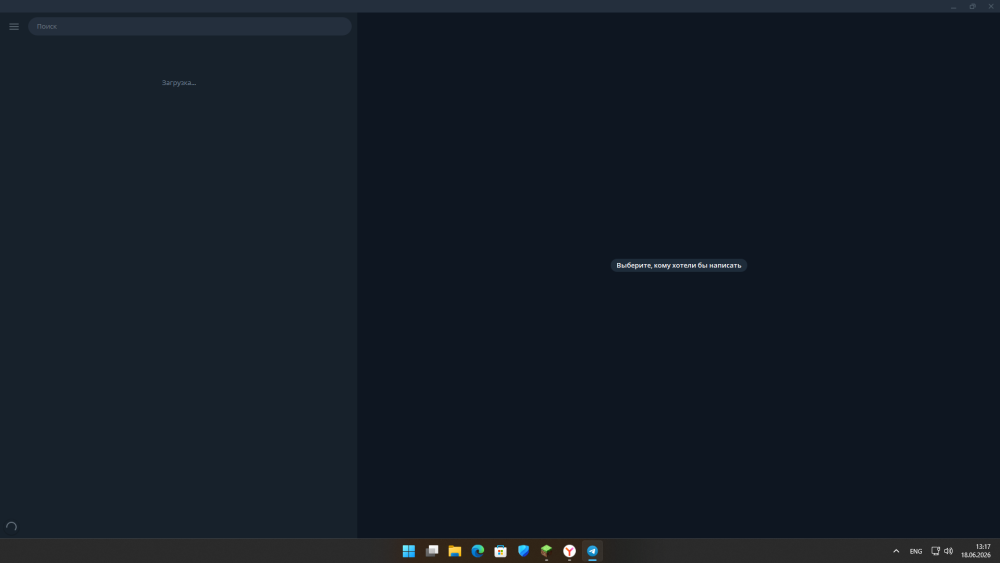The image size is (1000, 563).
Task: Focus the Поиск search field
Action: coord(189,26)
